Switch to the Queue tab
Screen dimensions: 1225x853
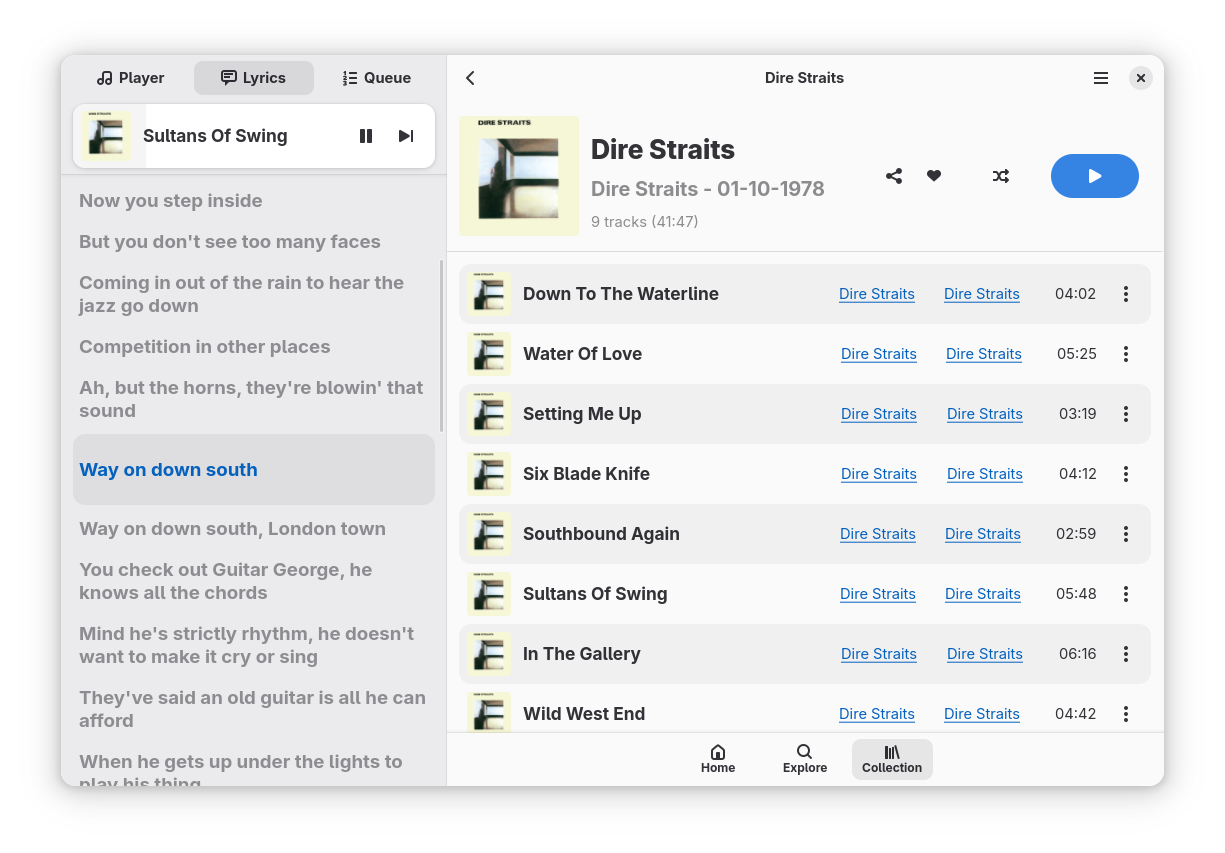tap(377, 78)
